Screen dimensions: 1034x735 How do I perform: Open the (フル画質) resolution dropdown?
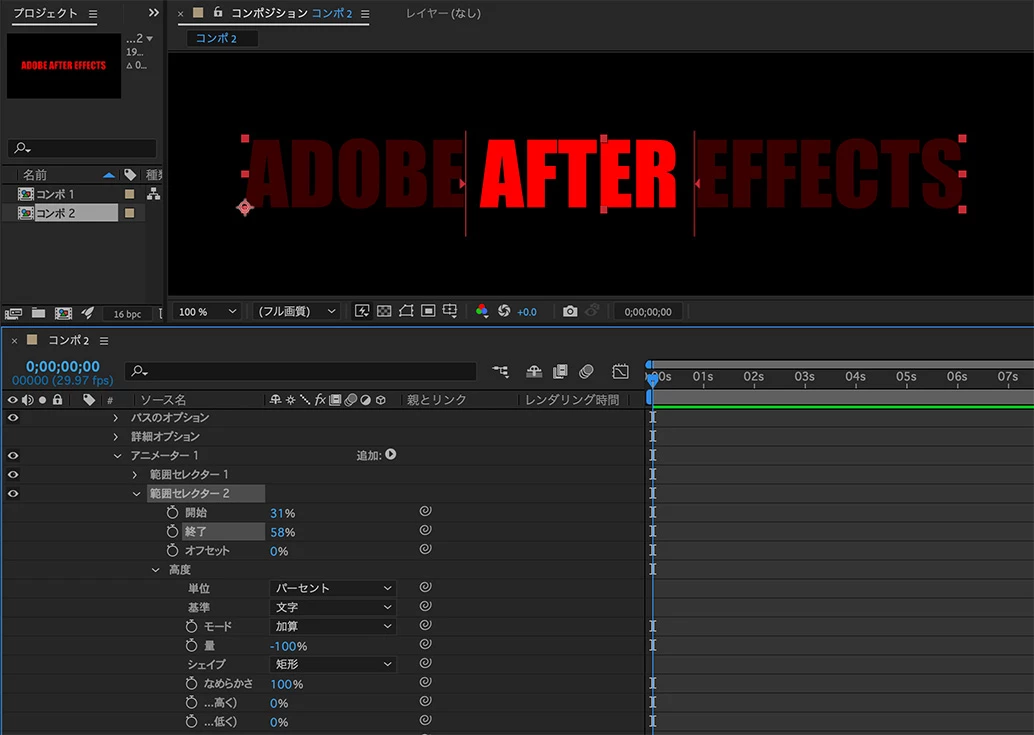295,311
